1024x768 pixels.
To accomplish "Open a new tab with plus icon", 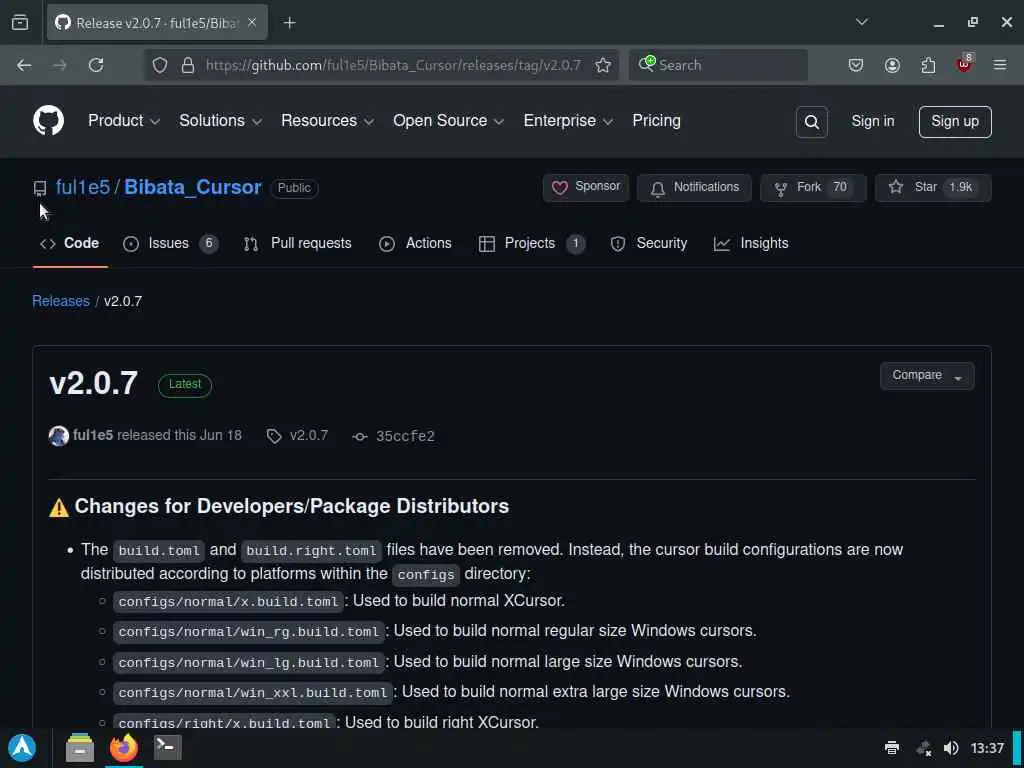I will click(289, 23).
